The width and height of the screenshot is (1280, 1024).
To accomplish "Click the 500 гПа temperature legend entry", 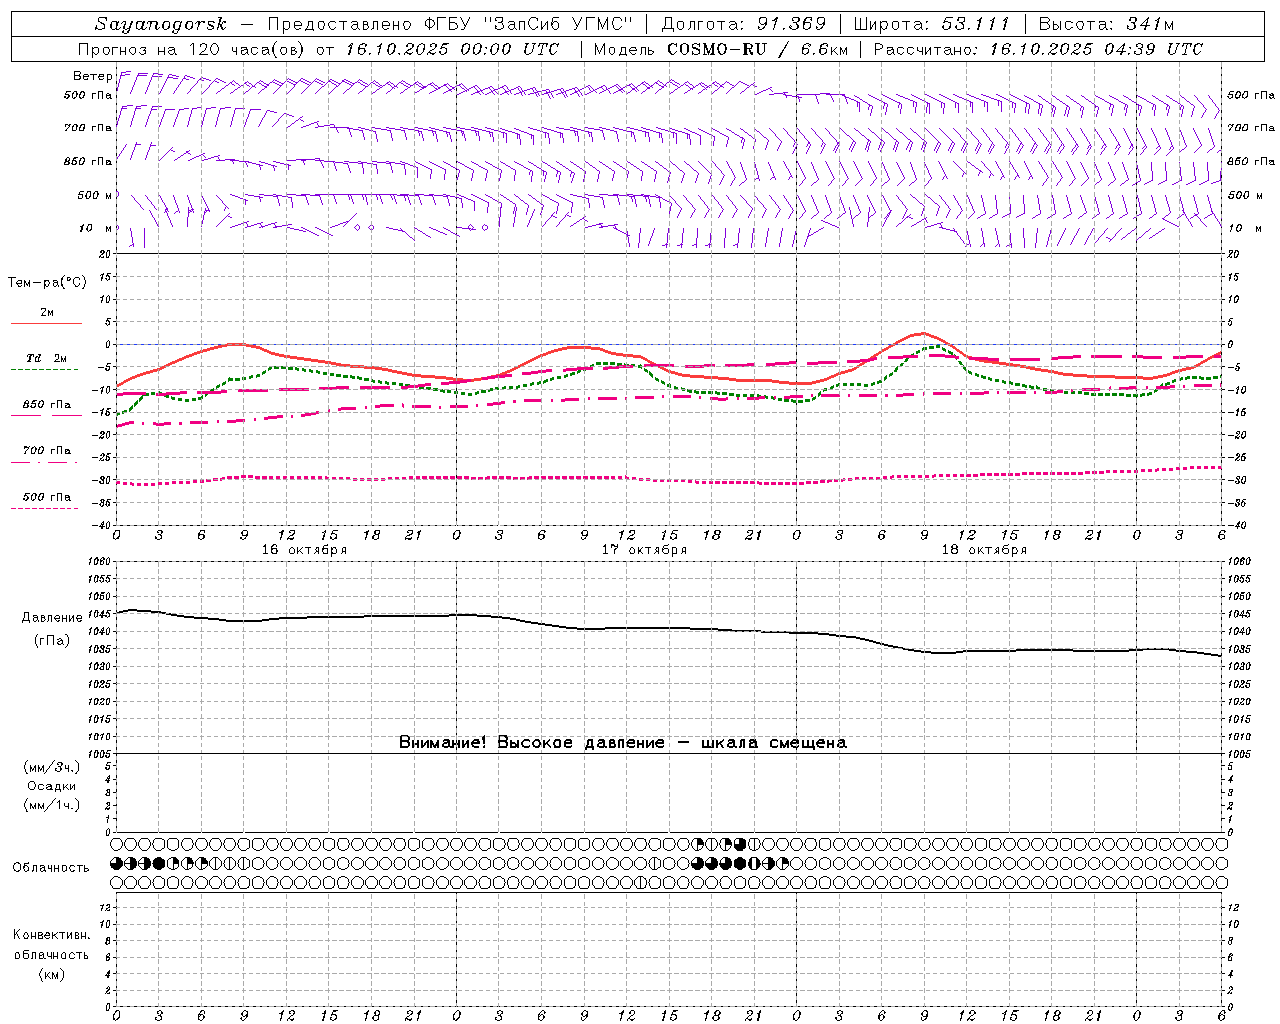I will point(46,497).
